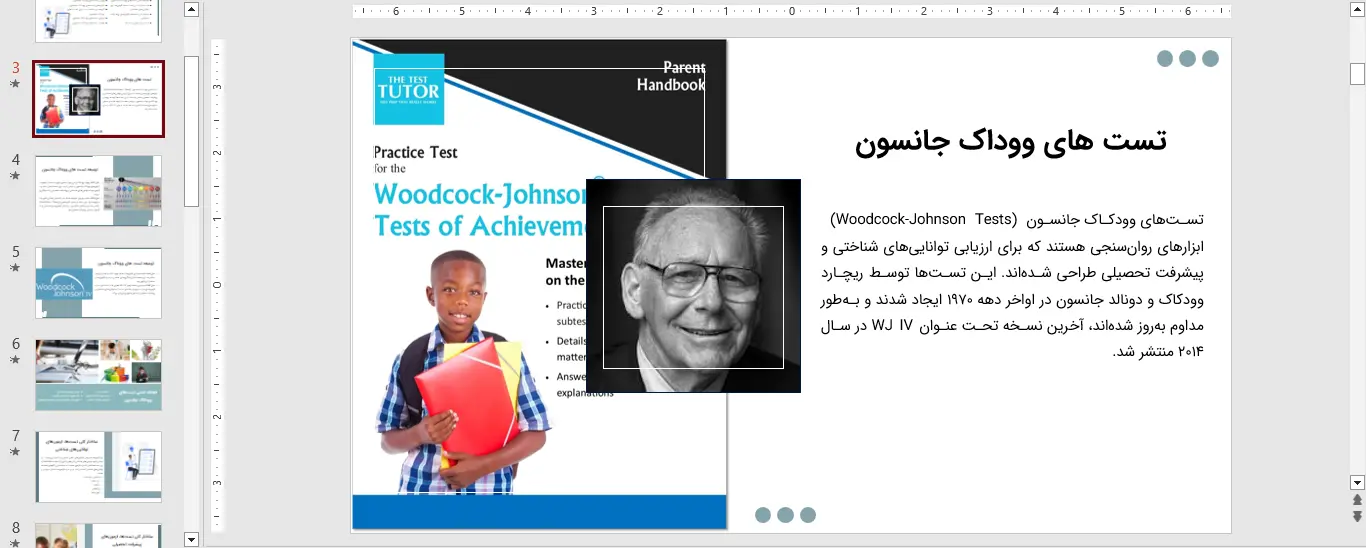Click the slide number 6 label in panel
1366x548 pixels.
[x=15, y=344]
